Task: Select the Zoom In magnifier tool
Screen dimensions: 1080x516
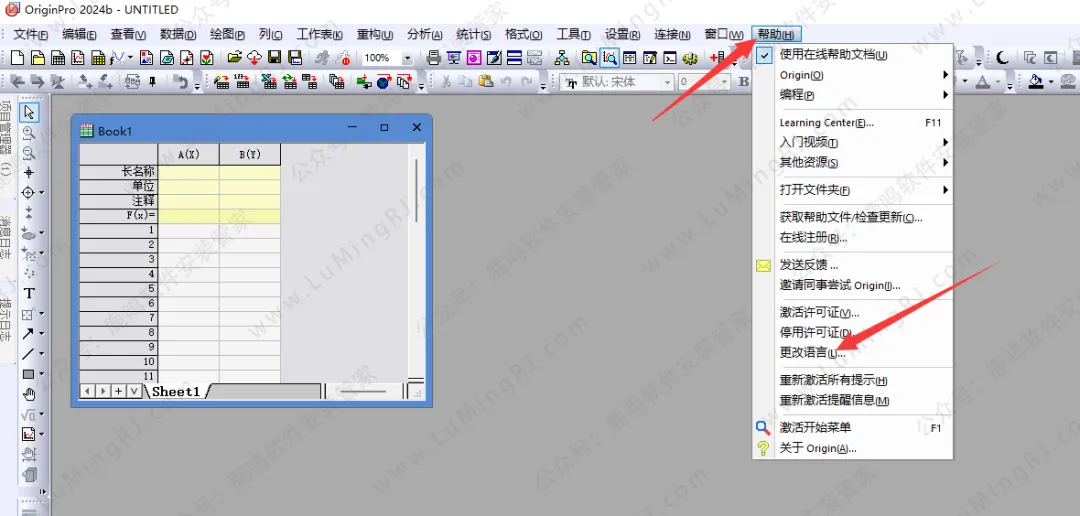Action: (29, 132)
